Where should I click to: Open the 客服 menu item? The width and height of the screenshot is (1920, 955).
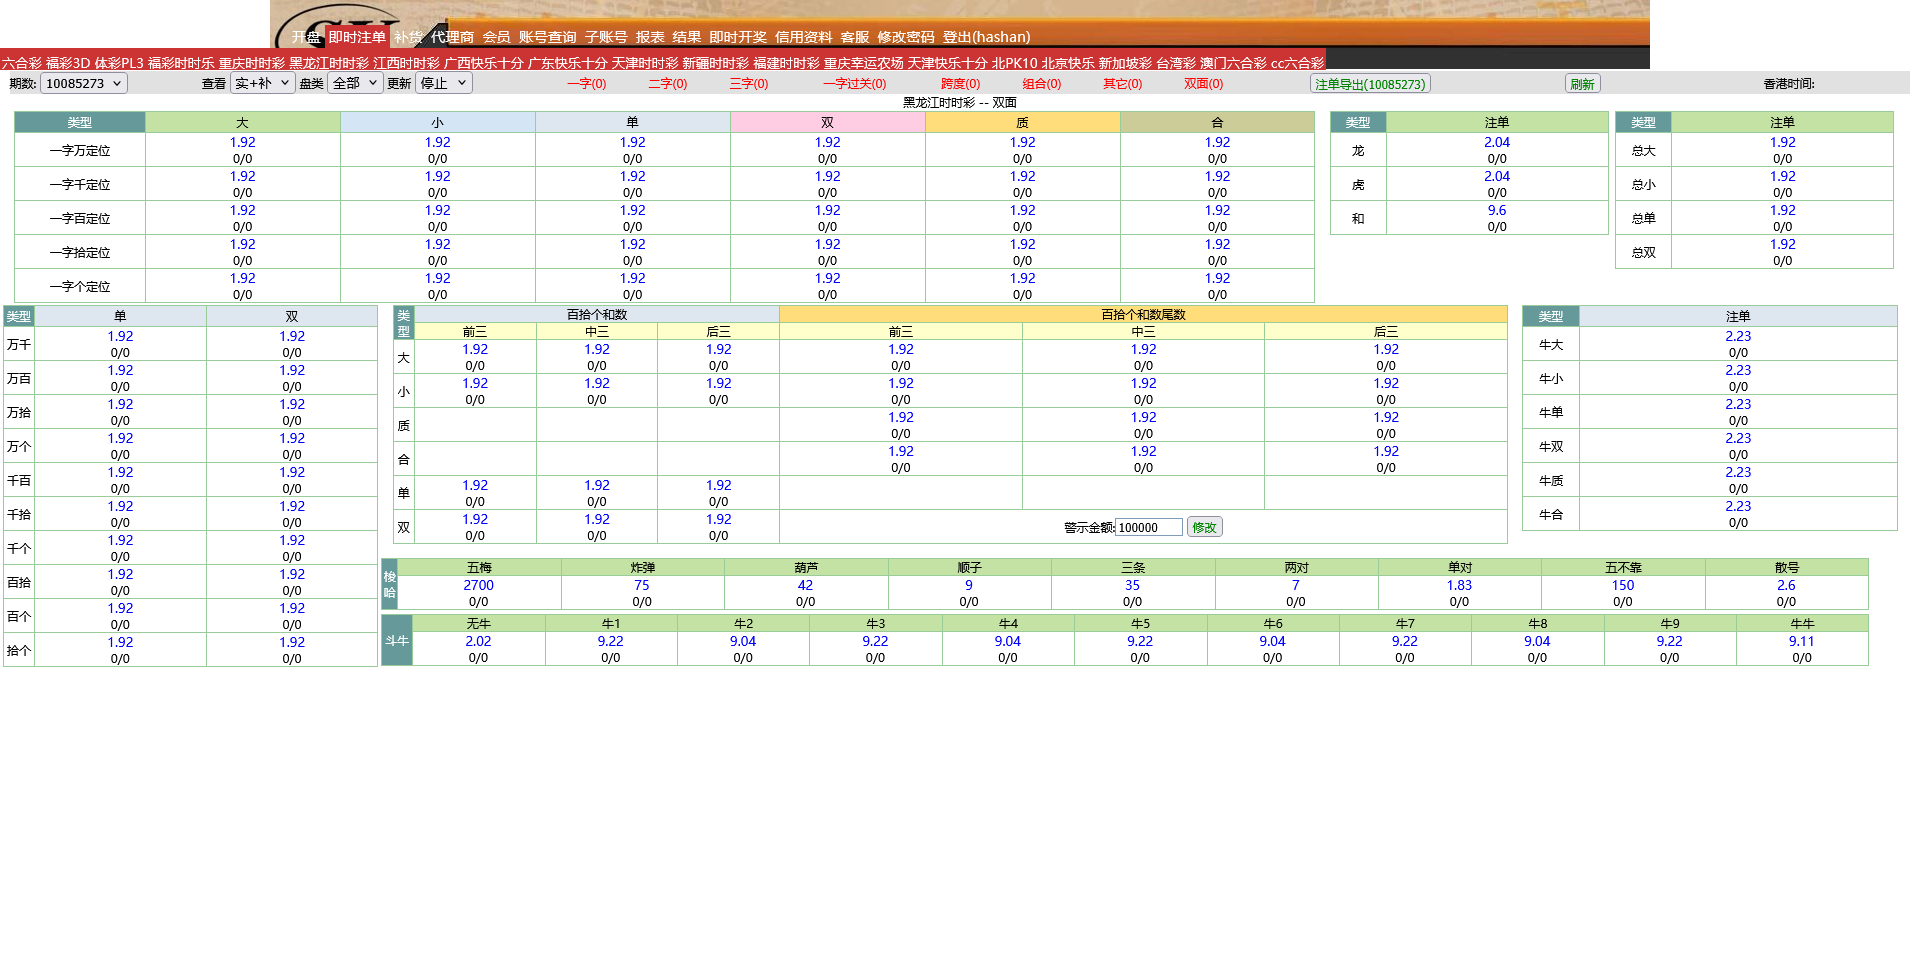[x=855, y=37]
